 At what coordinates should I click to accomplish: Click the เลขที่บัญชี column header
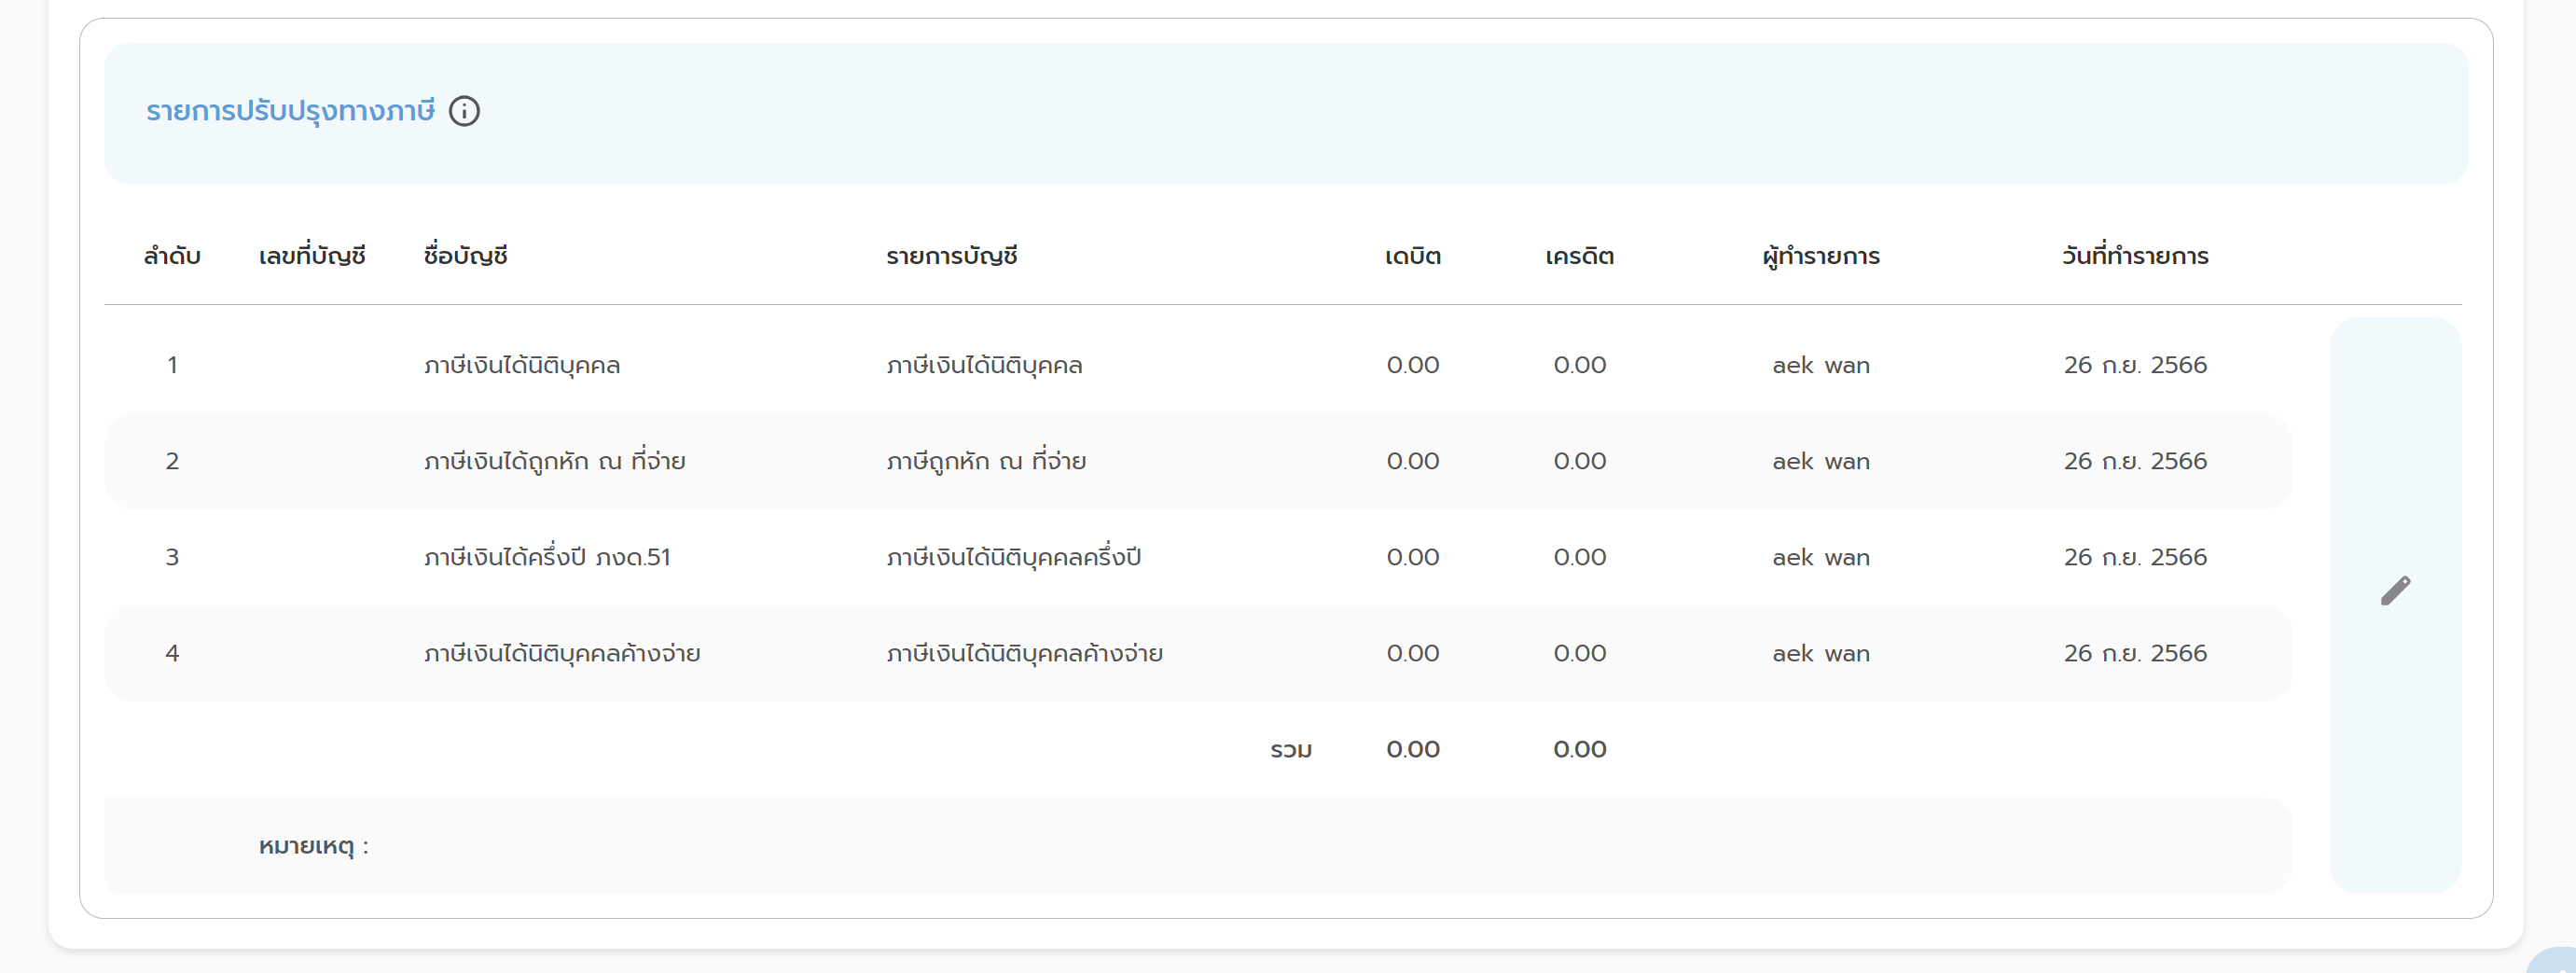(312, 256)
